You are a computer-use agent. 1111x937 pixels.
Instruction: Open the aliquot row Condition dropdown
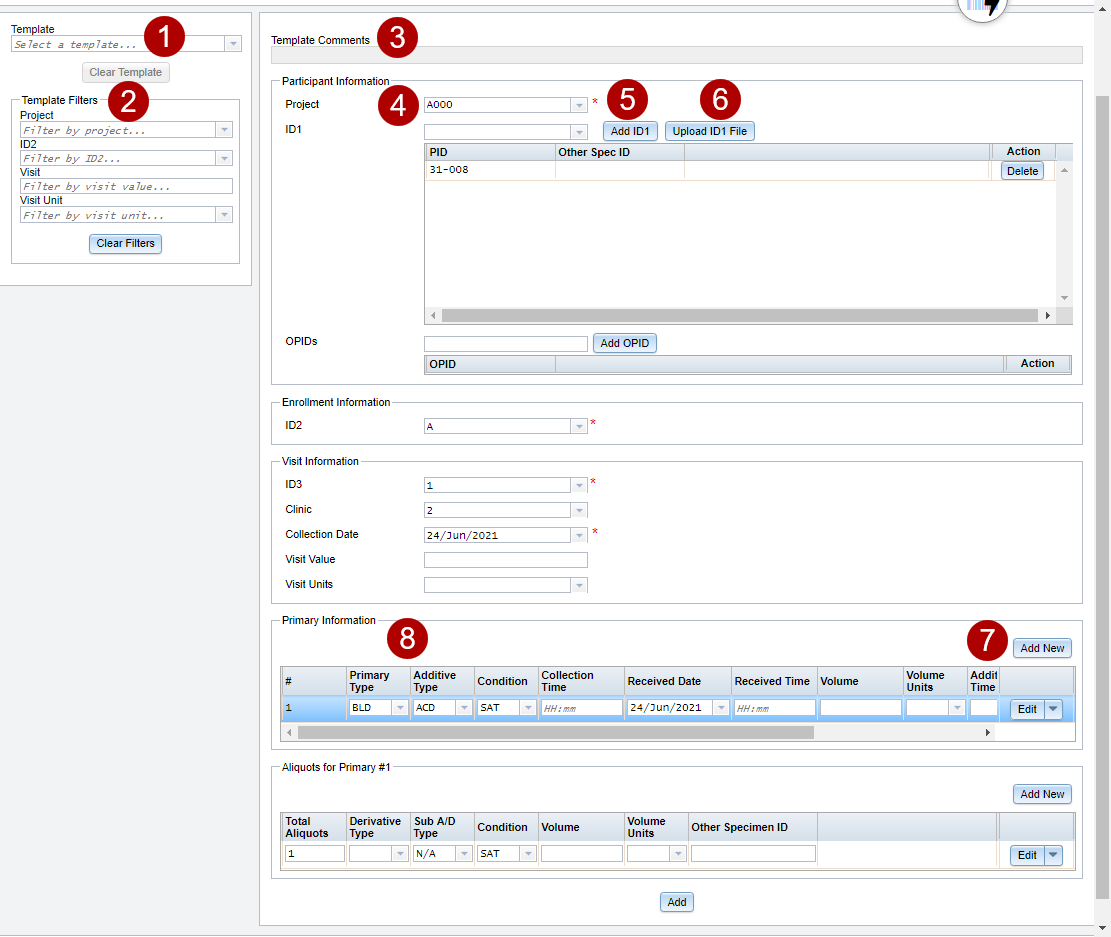pyautogui.click(x=528, y=853)
